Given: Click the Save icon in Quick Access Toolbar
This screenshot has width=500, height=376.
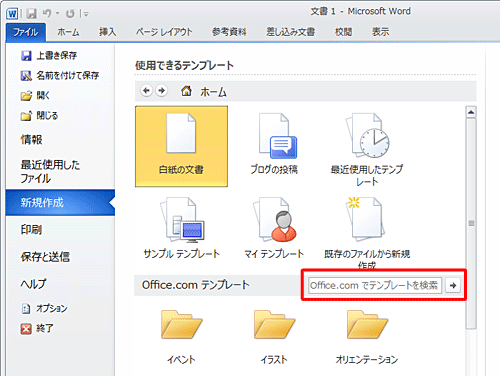Looking at the screenshot, I should (x=32, y=14).
